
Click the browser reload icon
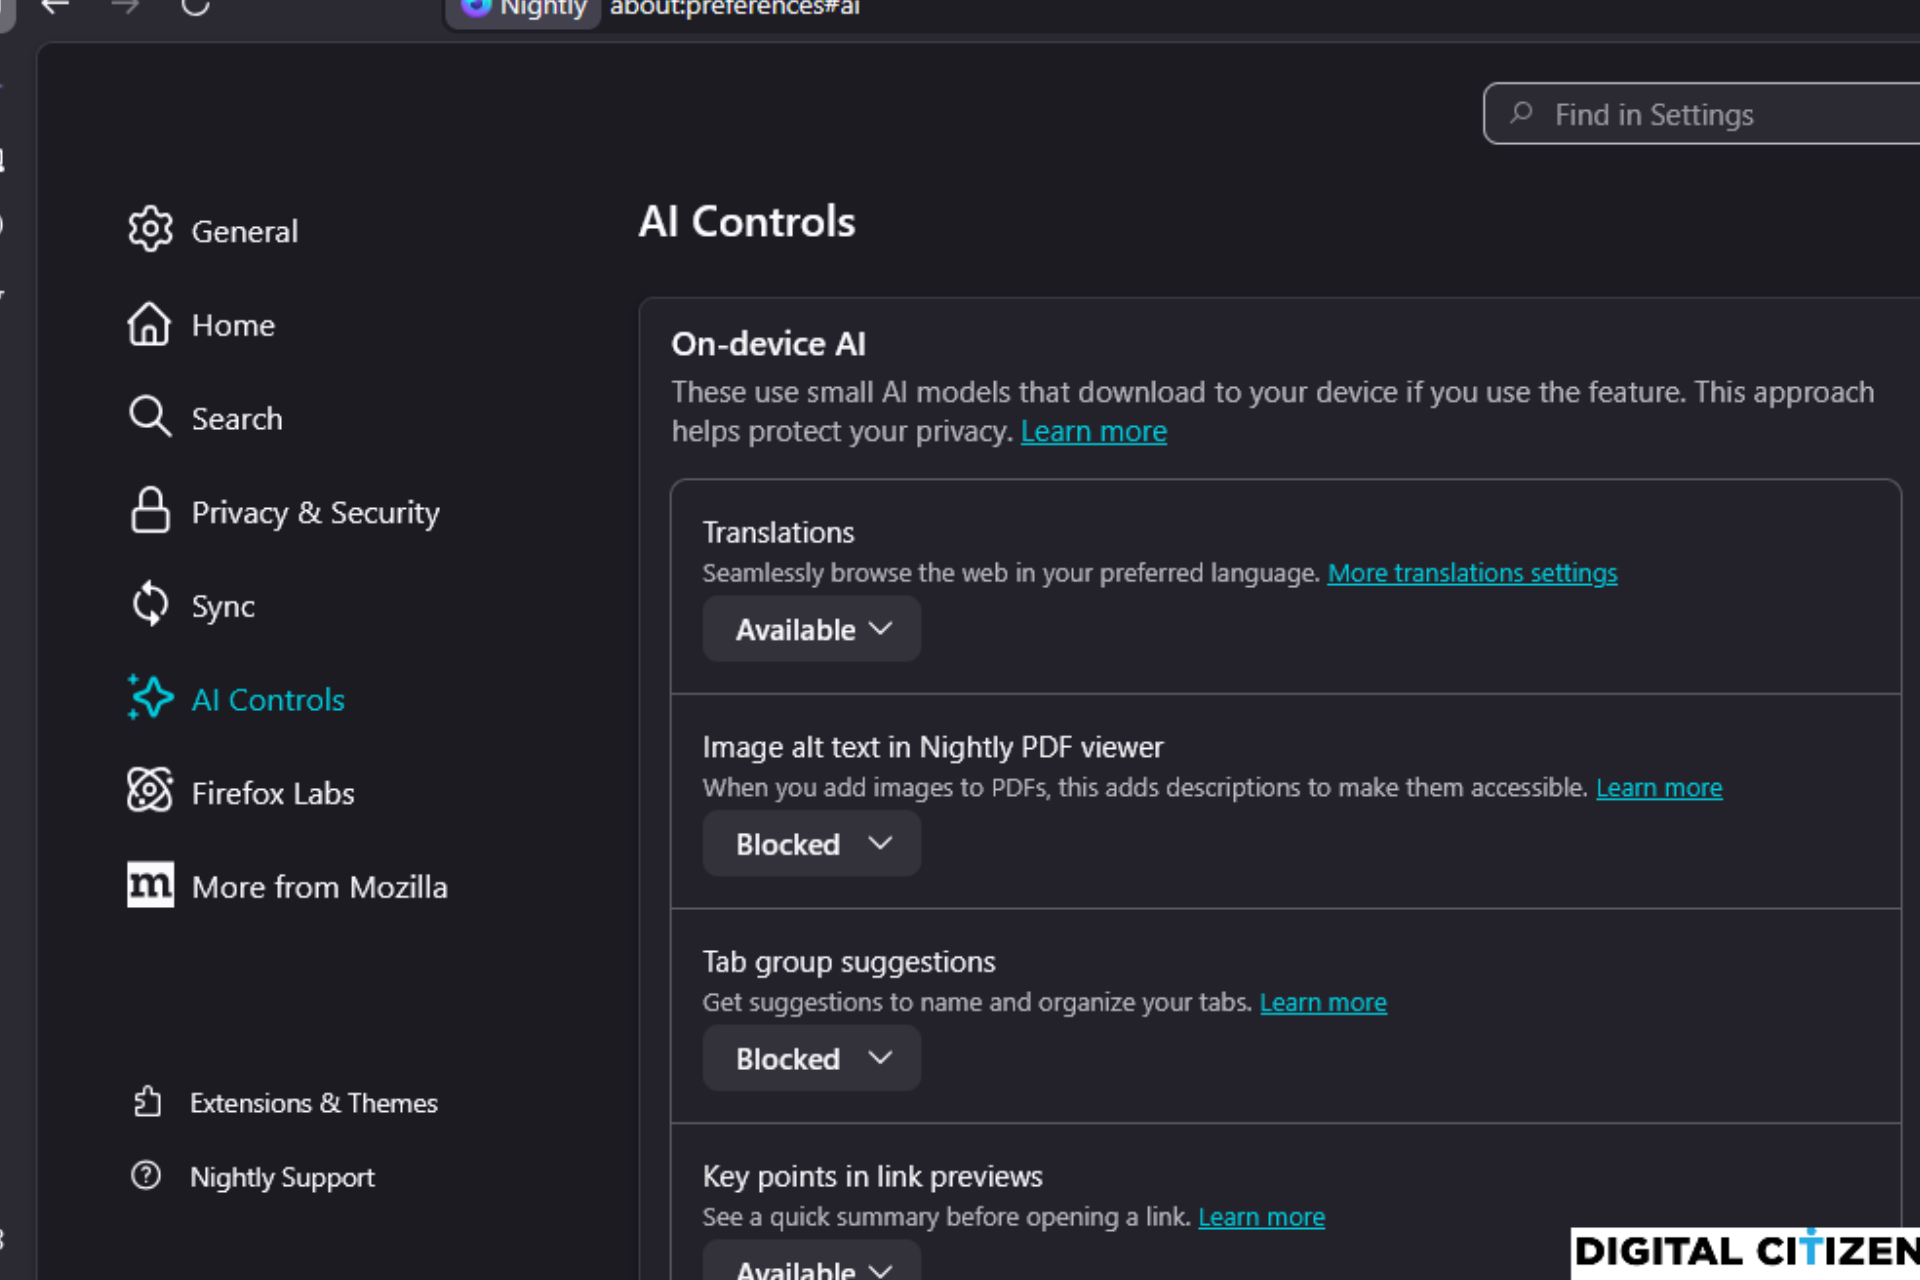point(195,6)
